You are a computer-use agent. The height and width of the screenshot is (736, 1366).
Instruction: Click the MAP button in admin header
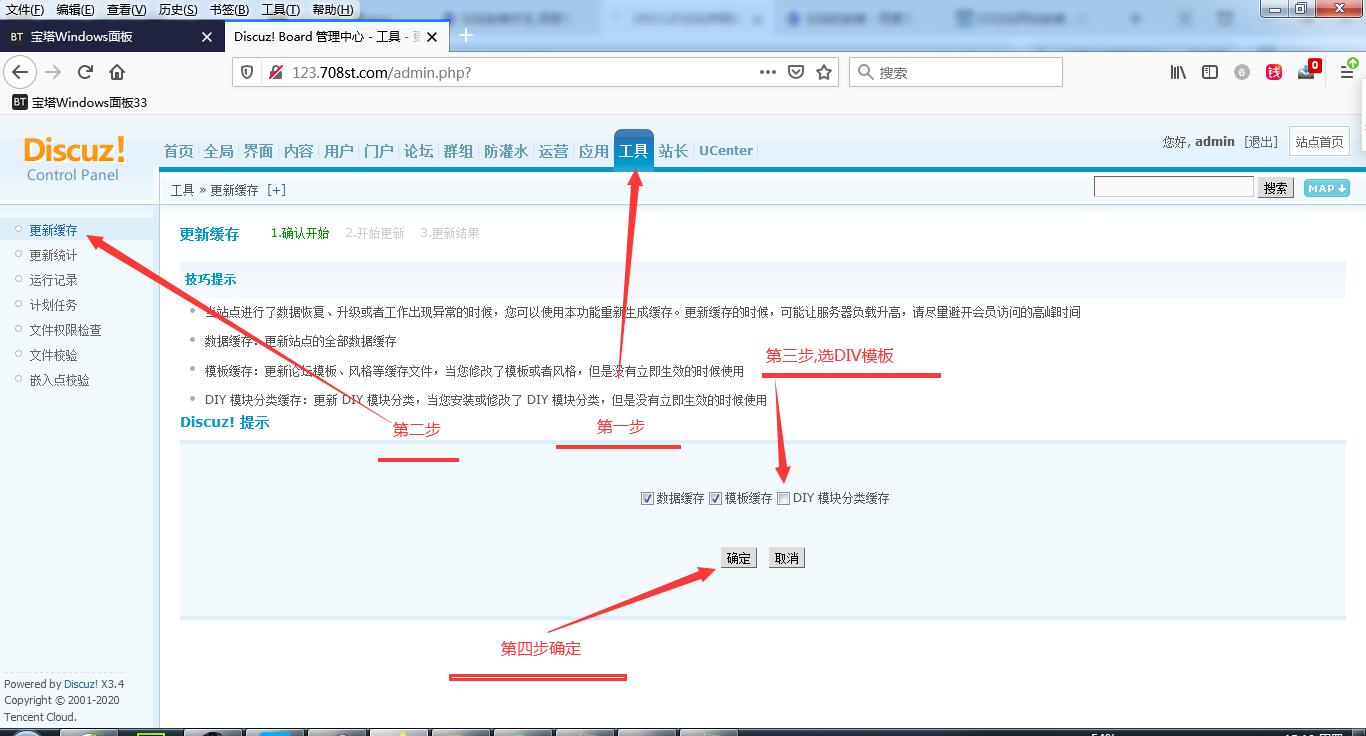click(1327, 188)
